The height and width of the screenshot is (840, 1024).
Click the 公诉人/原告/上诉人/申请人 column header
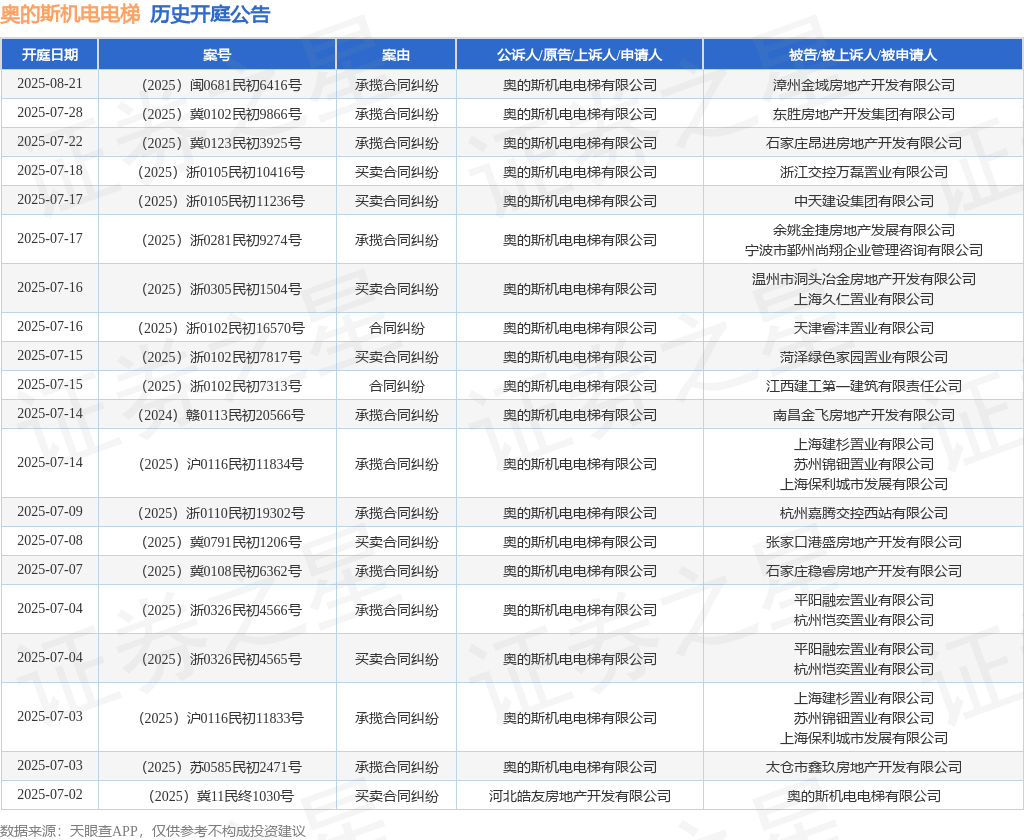579,55
